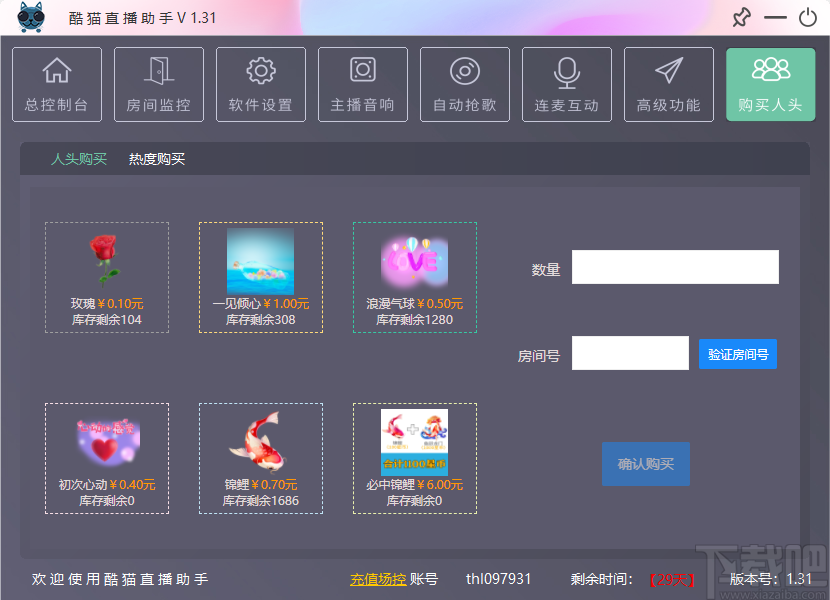Click the 库存剩余104 stock text
Screen dimensions: 830x600
point(107,320)
